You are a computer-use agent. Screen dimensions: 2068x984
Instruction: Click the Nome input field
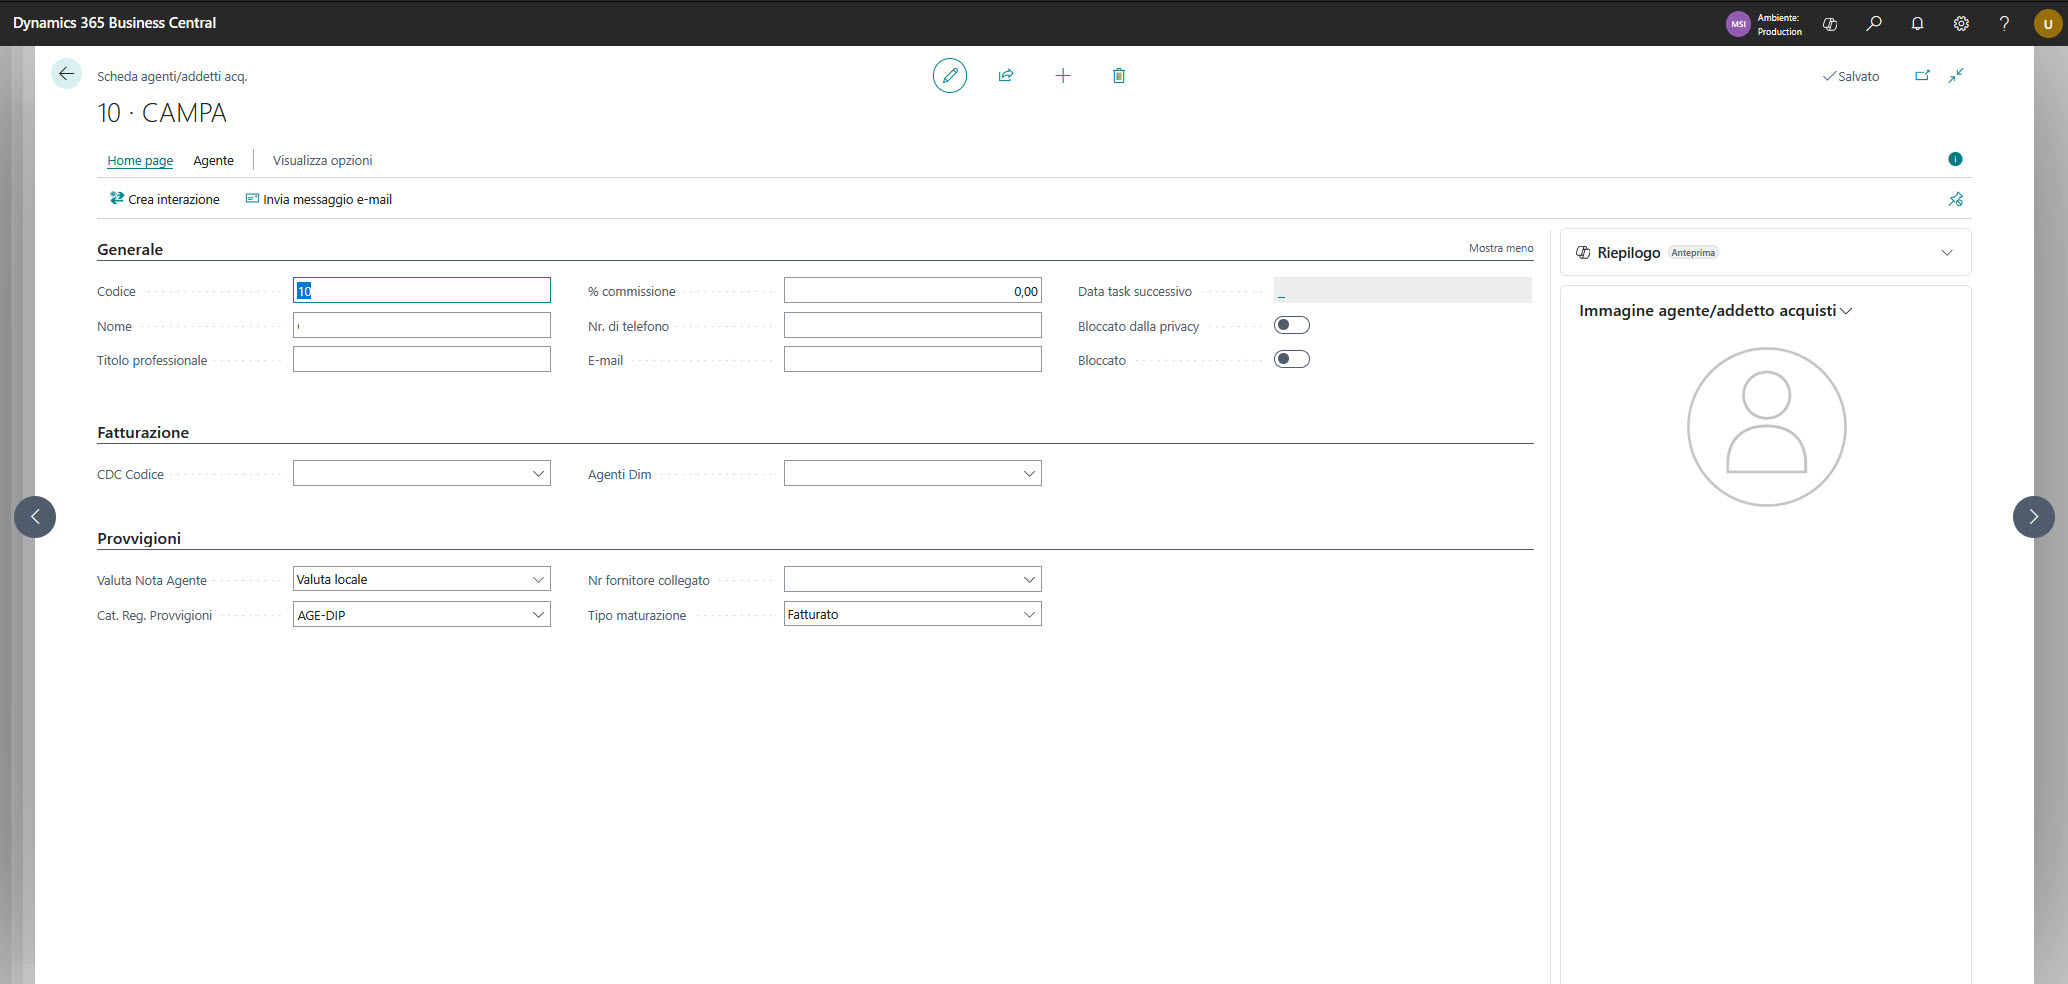click(x=422, y=326)
